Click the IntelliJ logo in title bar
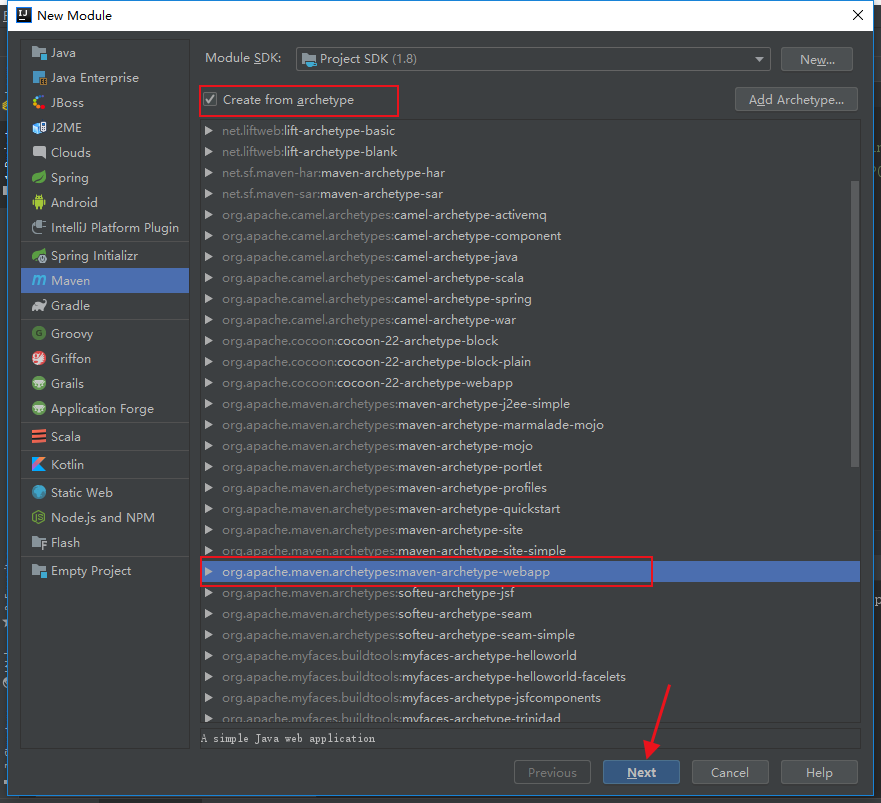The width and height of the screenshot is (881, 803). 24,15
